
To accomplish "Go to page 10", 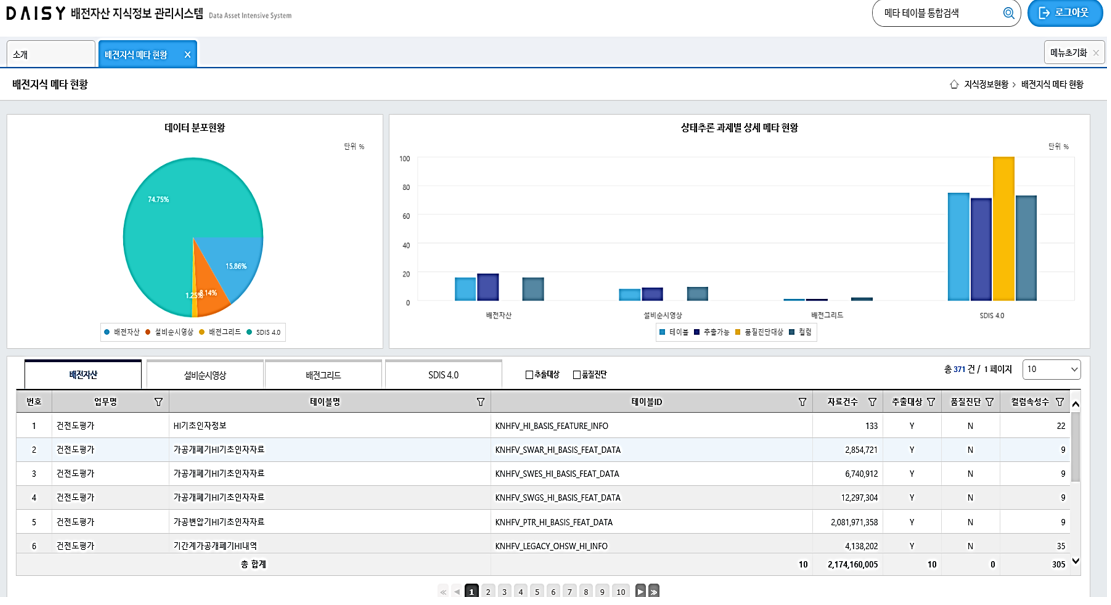I will [x=621, y=592].
